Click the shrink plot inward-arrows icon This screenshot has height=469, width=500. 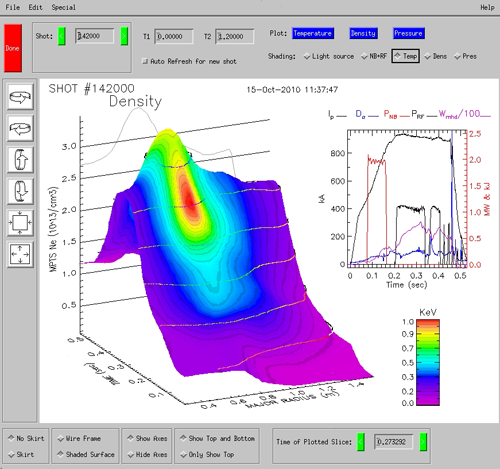20,223
